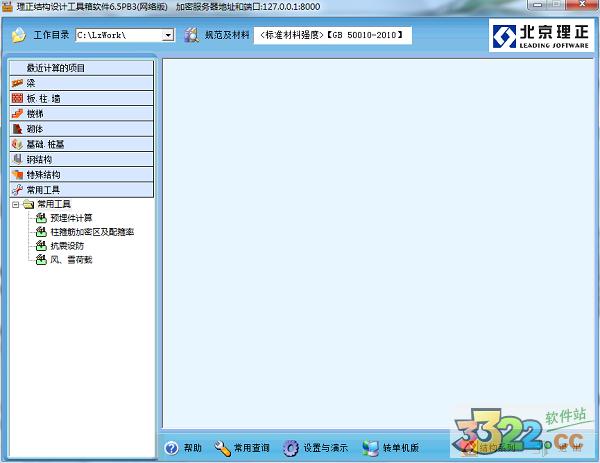This screenshot has height=463, width=600.
Task: Click the icon beside 风、雪荷载
Action: click(x=41, y=260)
